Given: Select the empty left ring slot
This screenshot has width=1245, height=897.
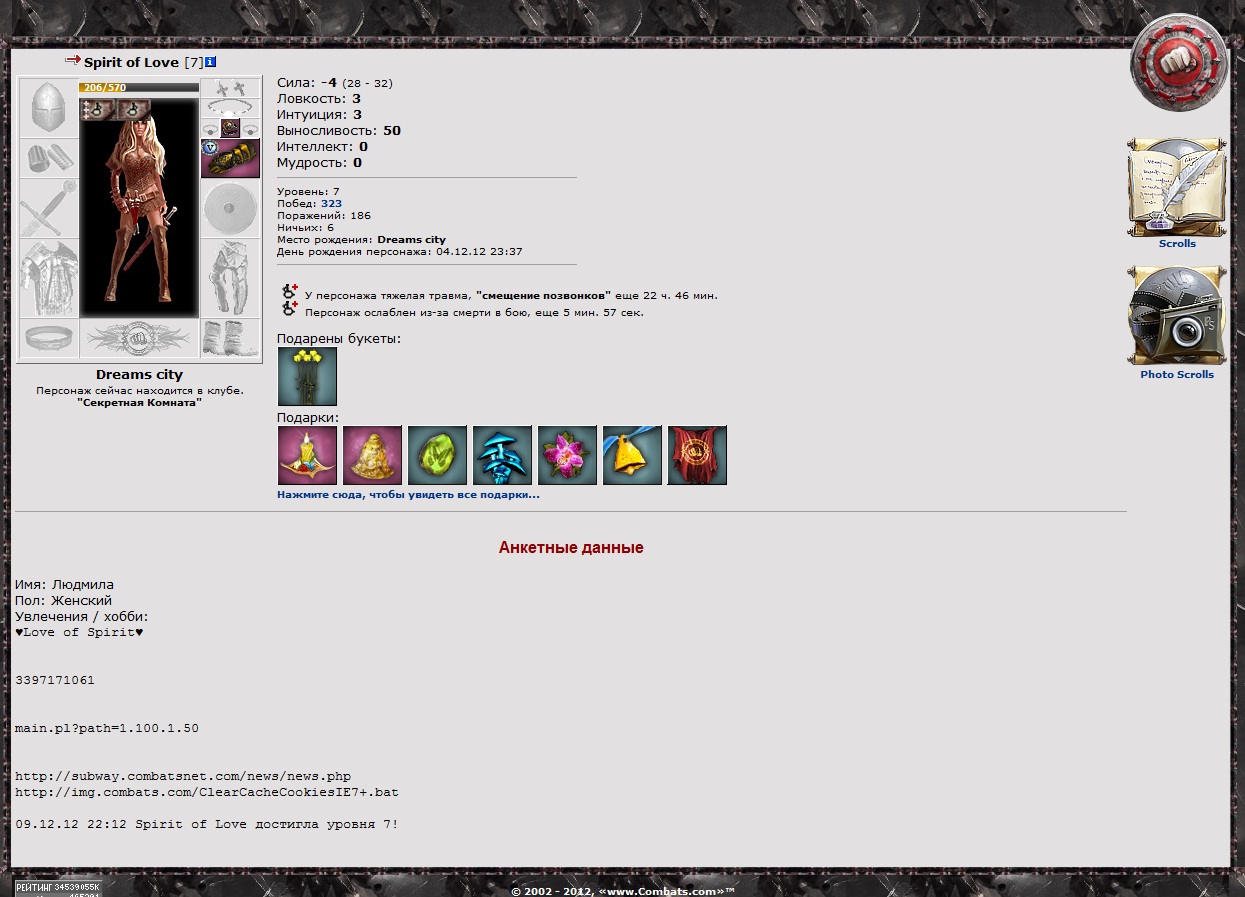Looking at the screenshot, I should click(210, 128).
